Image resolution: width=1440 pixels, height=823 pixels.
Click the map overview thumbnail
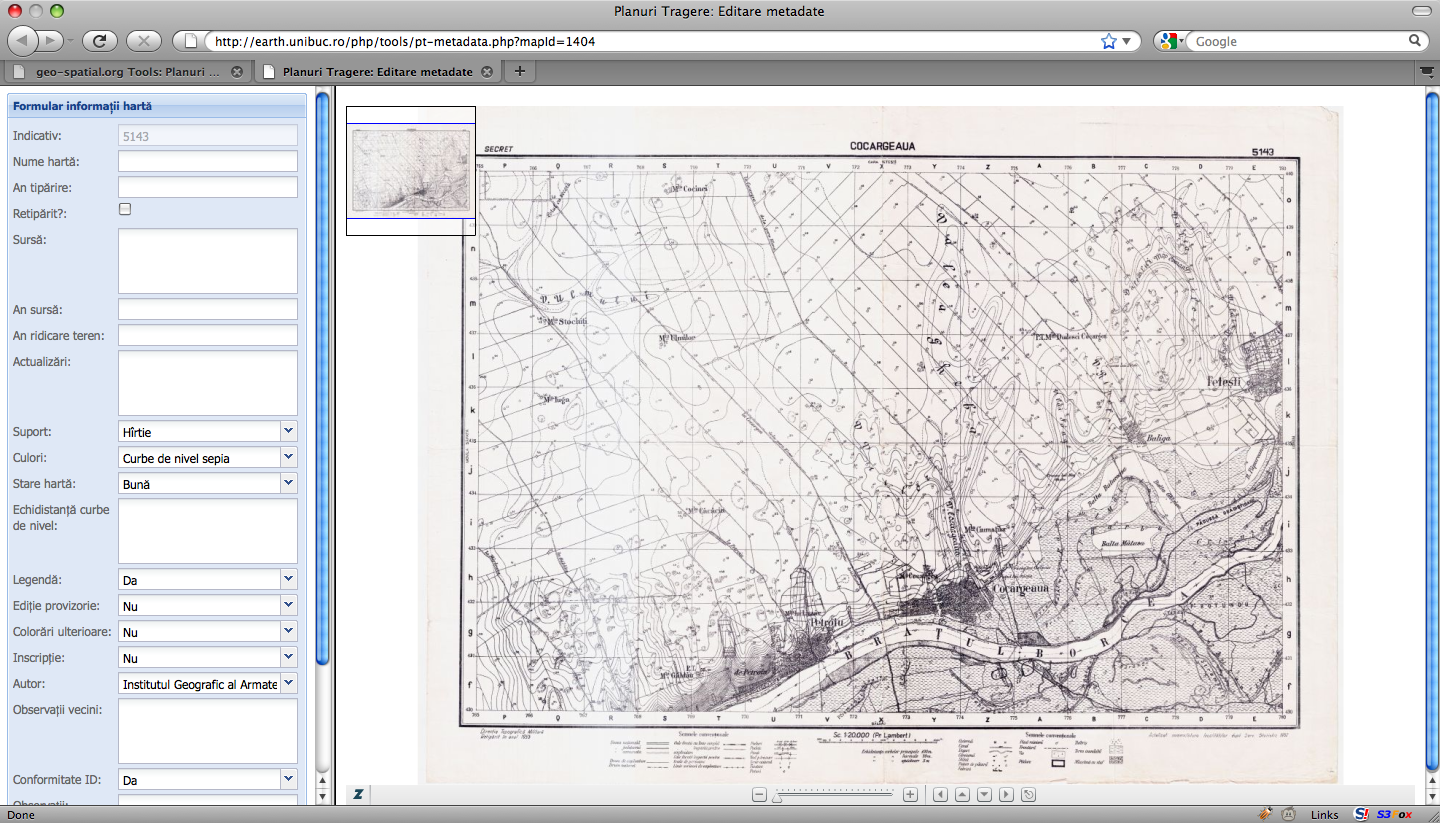(x=411, y=171)
